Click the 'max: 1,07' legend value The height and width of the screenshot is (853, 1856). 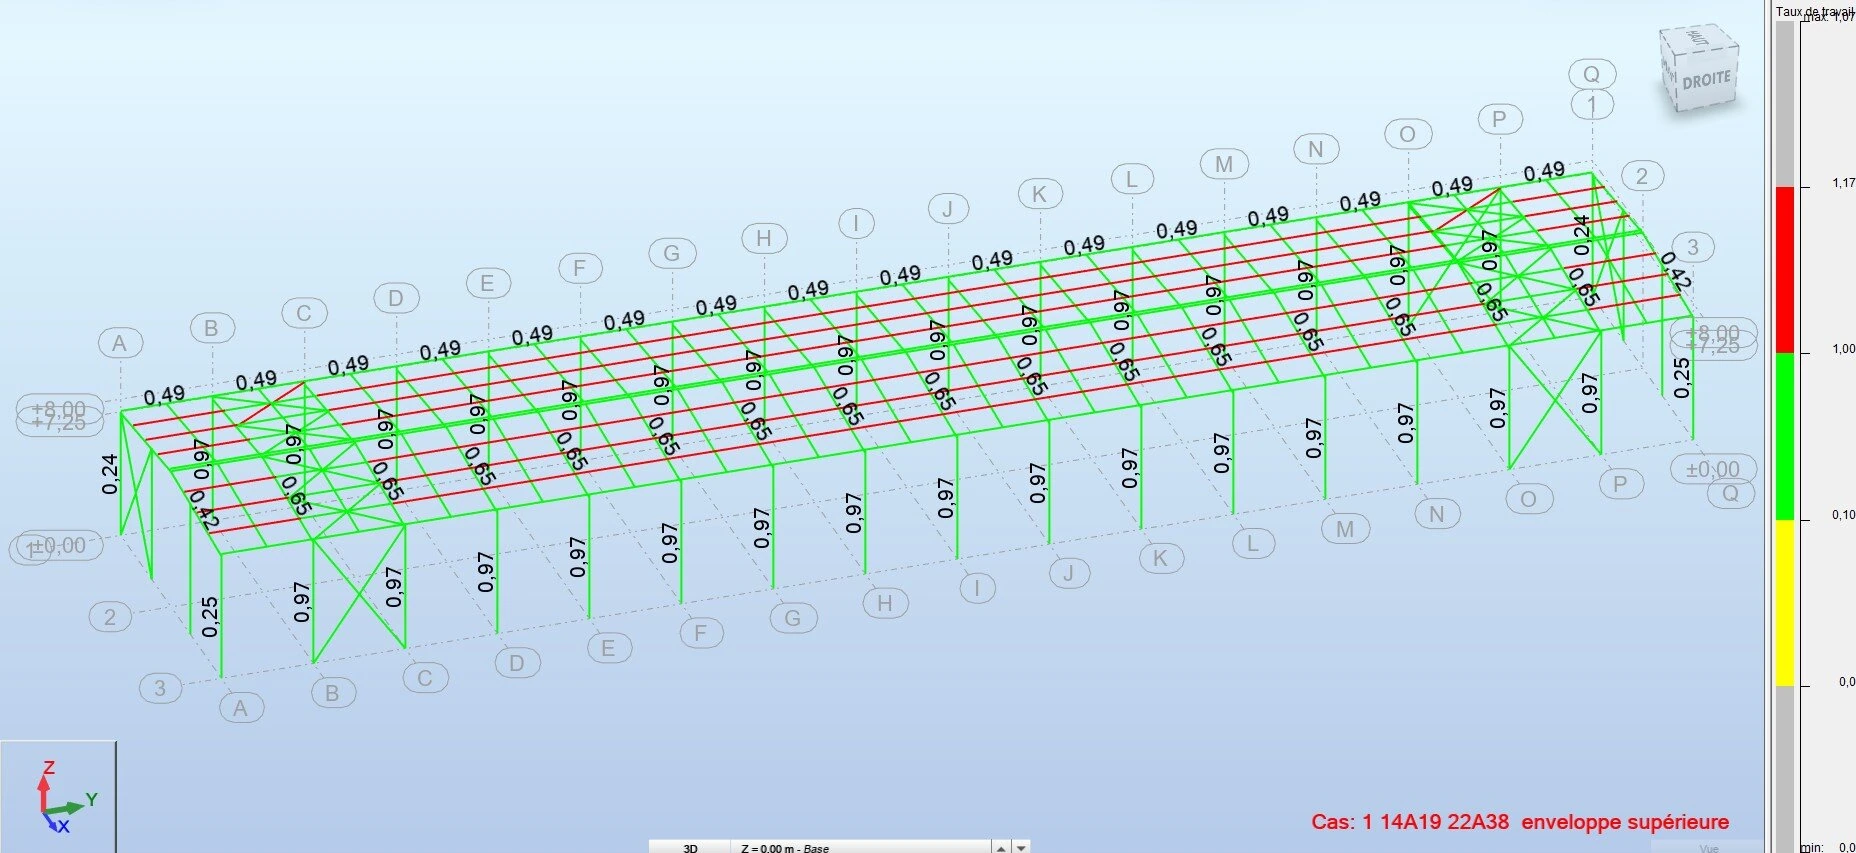(1830, 17)
